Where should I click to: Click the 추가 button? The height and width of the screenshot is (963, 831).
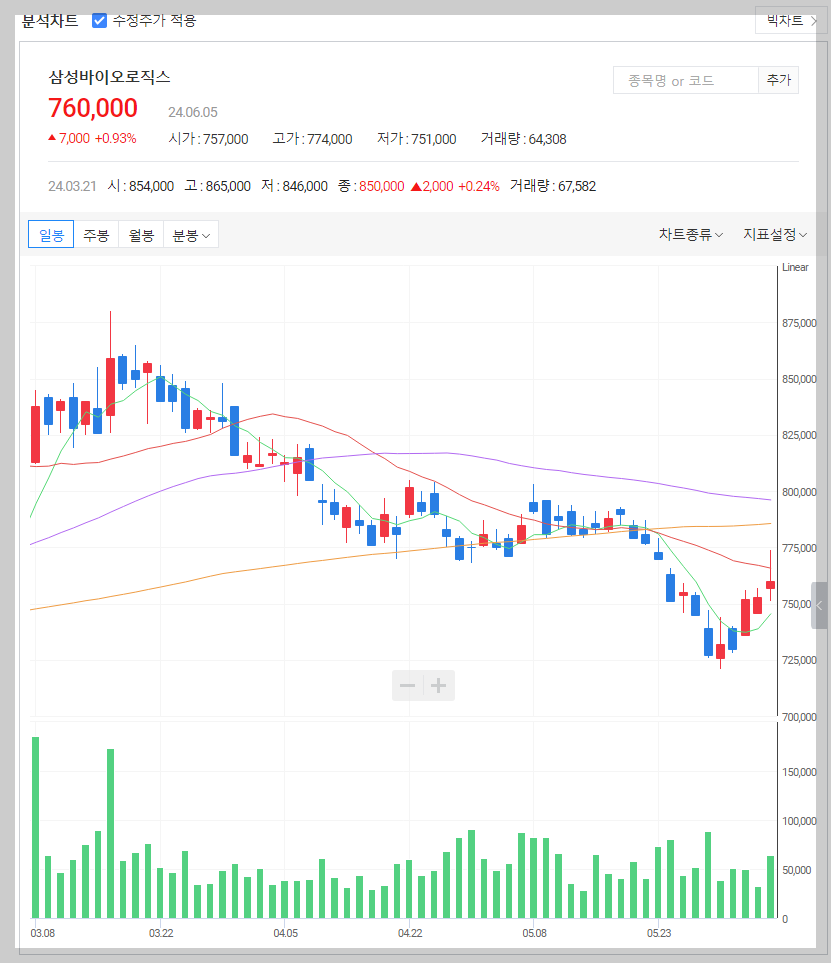click(x=778, y=80)
